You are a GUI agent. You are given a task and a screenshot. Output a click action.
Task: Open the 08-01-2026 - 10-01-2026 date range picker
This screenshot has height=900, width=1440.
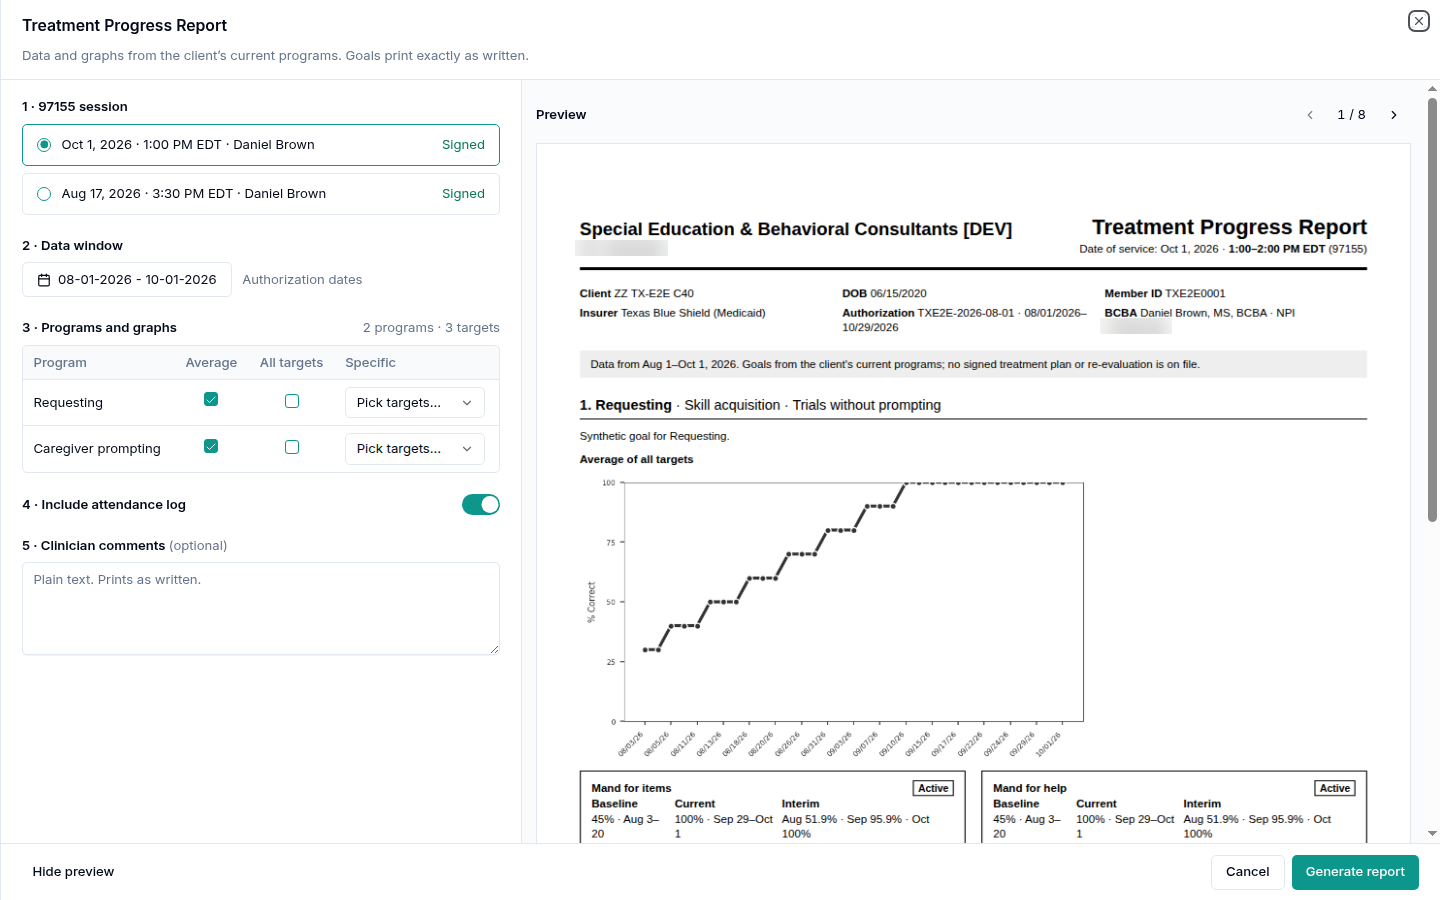[127, 280]
